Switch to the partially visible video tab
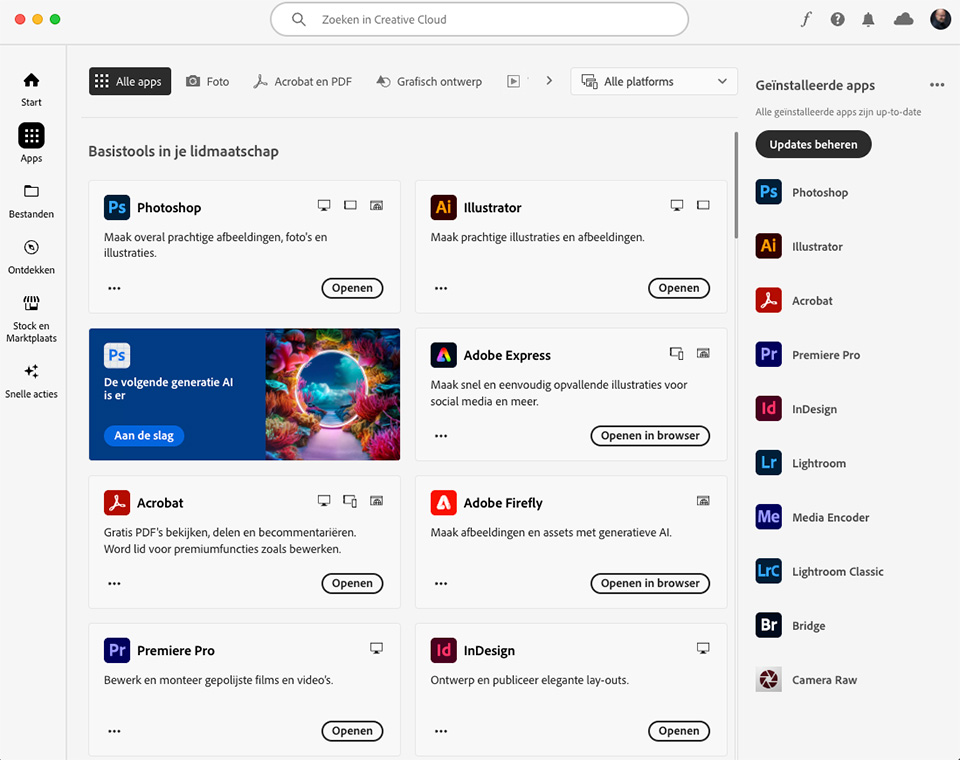Viewport: 960px width, 760px height. pos(515,81)
